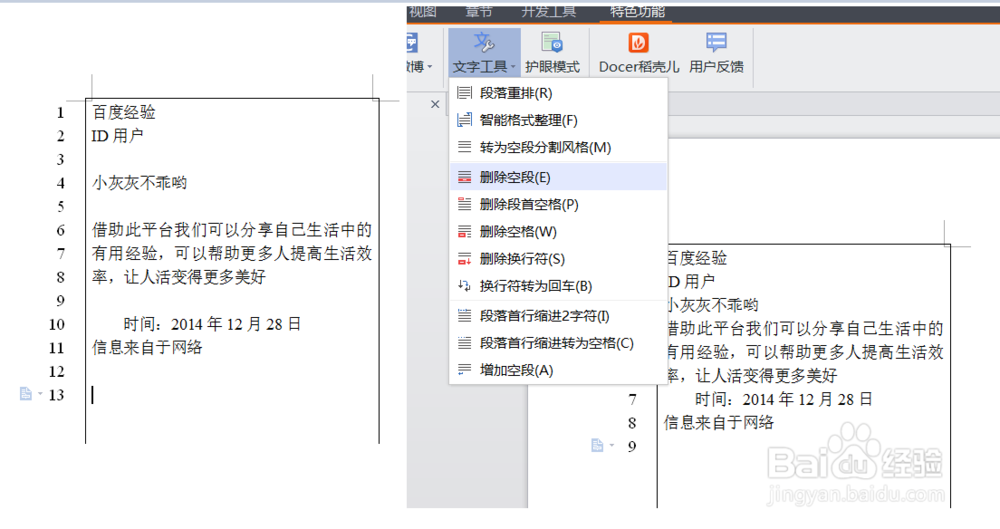
Task: Click the date line in right document
Action: point(783,399)
